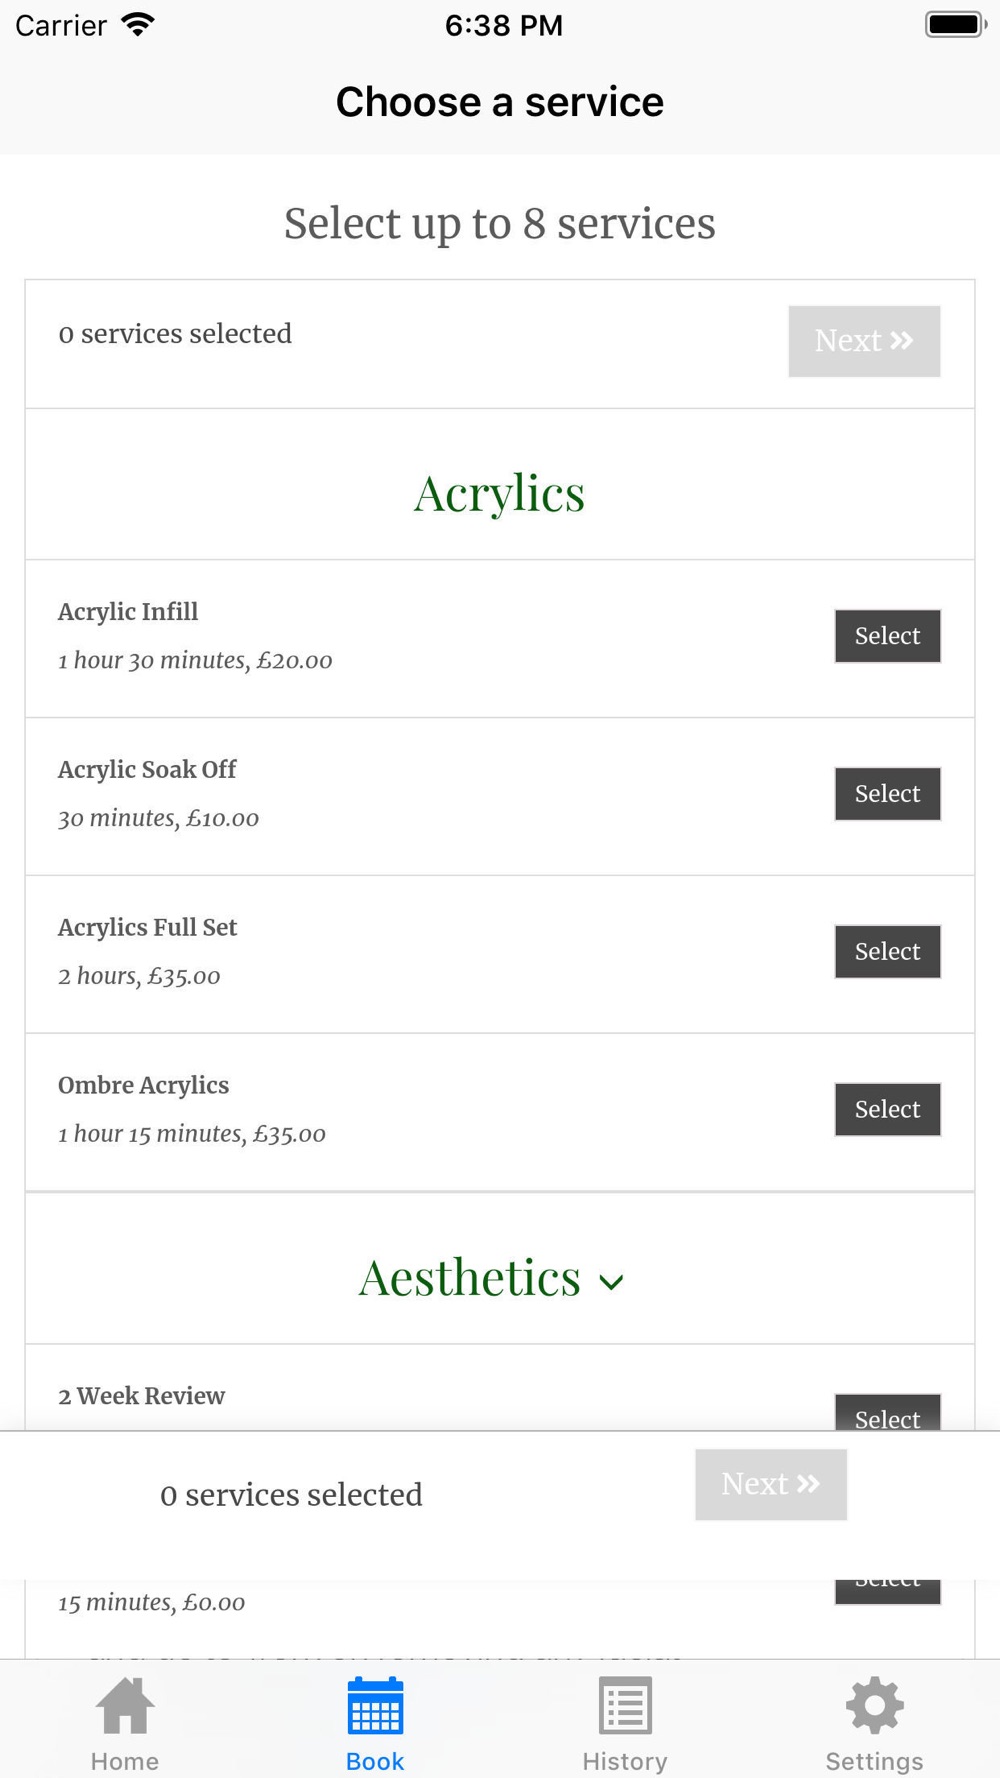The height and width of the screenshot is (1778, 1000).
Task: Select the Acrylics Full Set service
Action: click(888, 952)
